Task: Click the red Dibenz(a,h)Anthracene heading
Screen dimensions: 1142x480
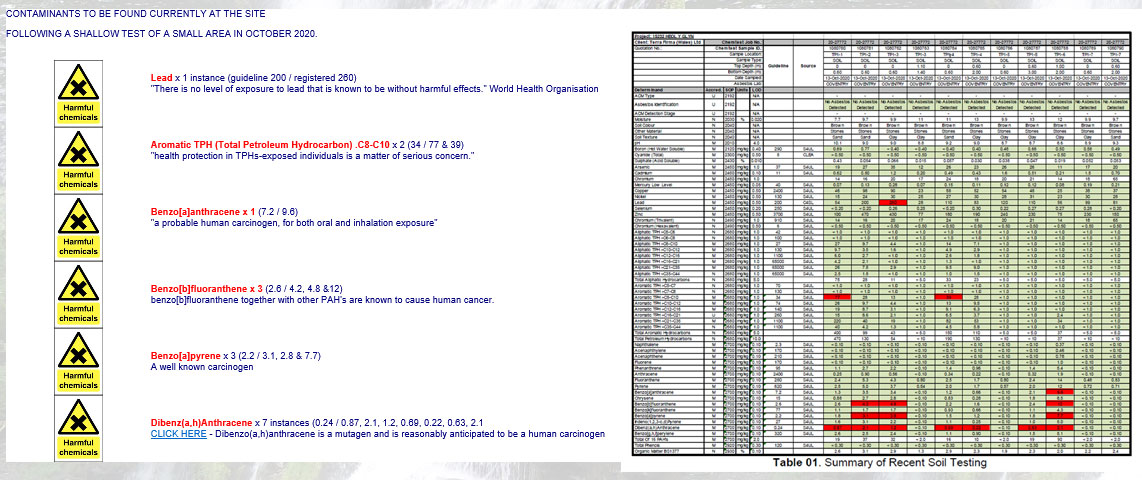Action: 201,422
